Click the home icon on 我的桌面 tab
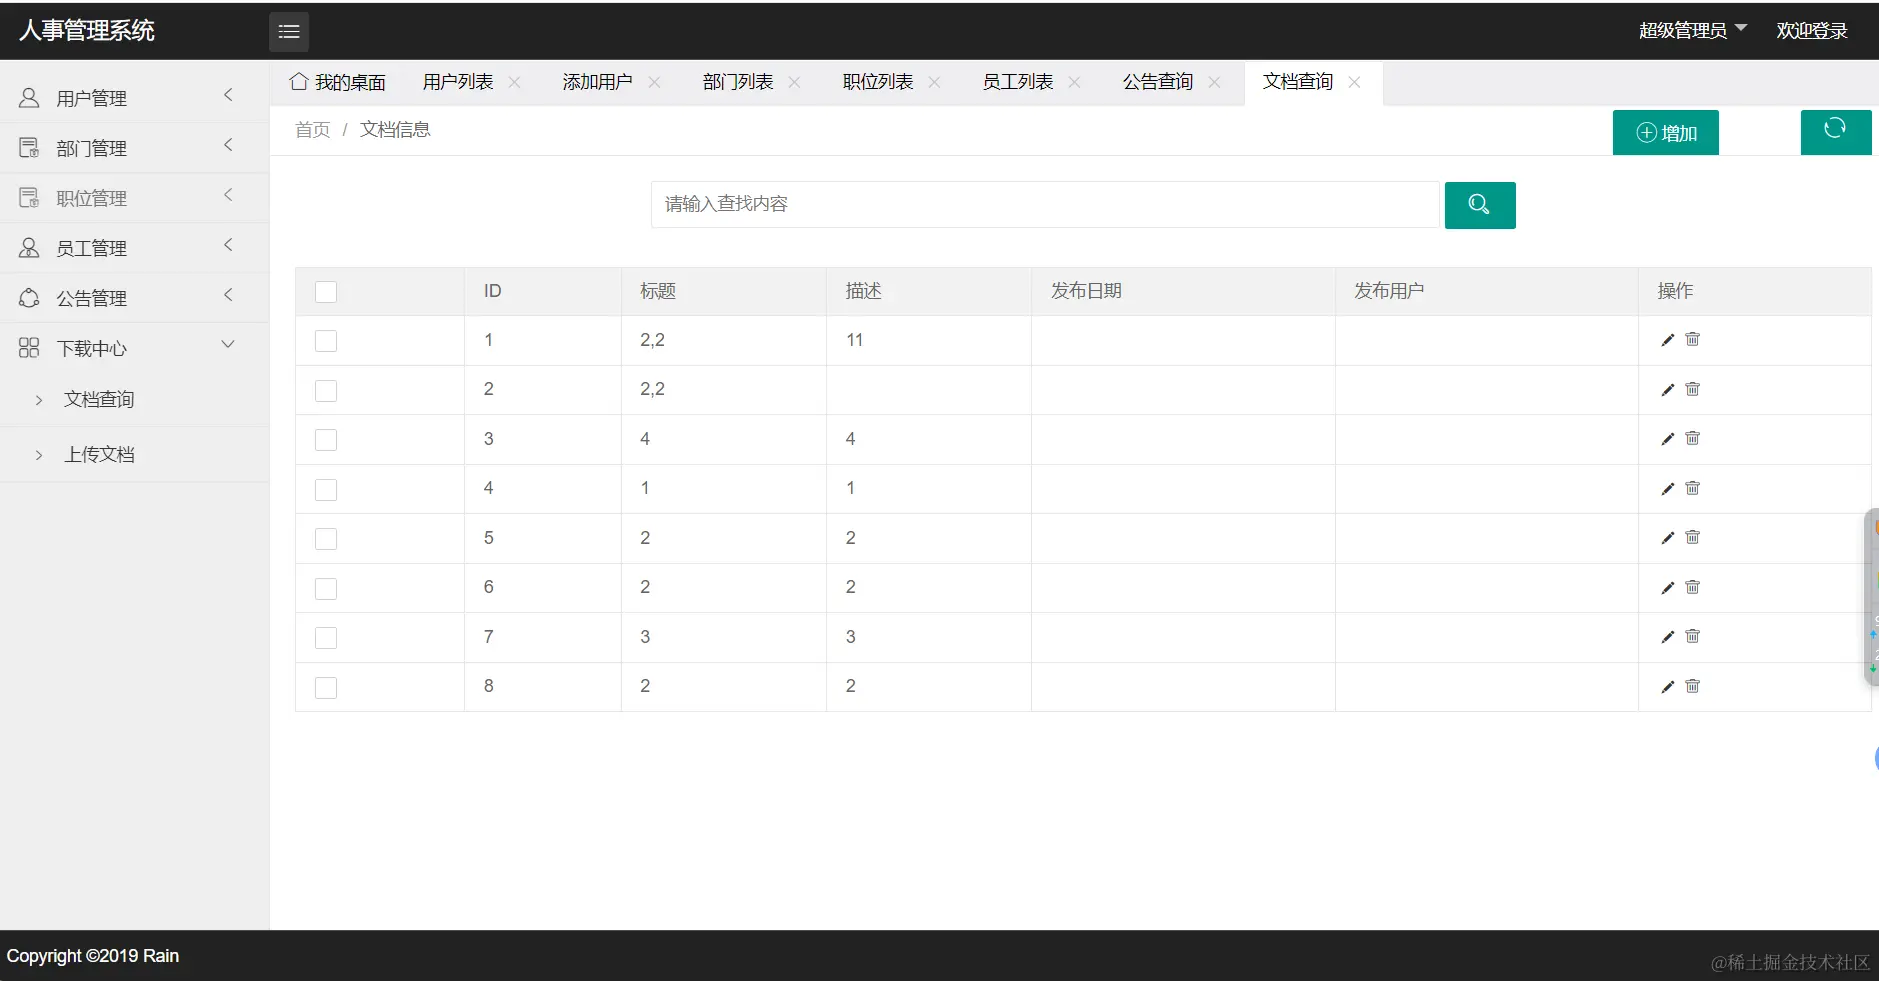1879x981 pixels. 298,81
